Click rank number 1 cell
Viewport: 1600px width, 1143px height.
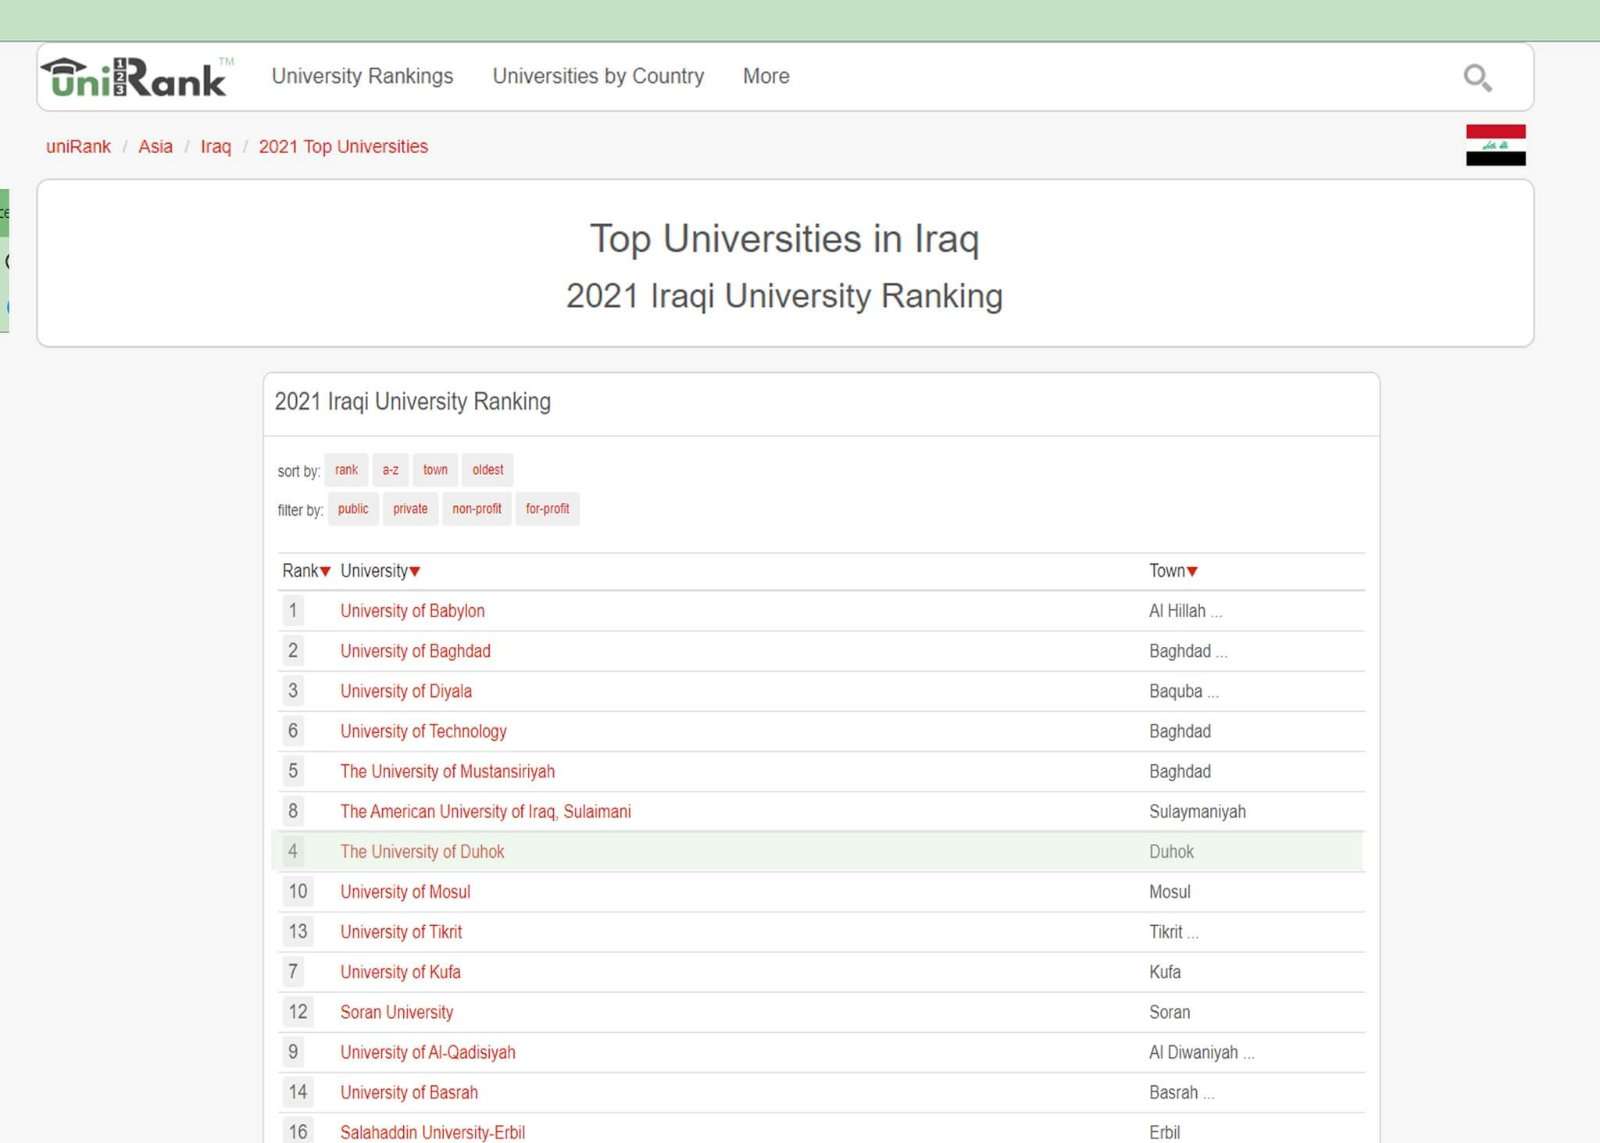coord(293,611)
